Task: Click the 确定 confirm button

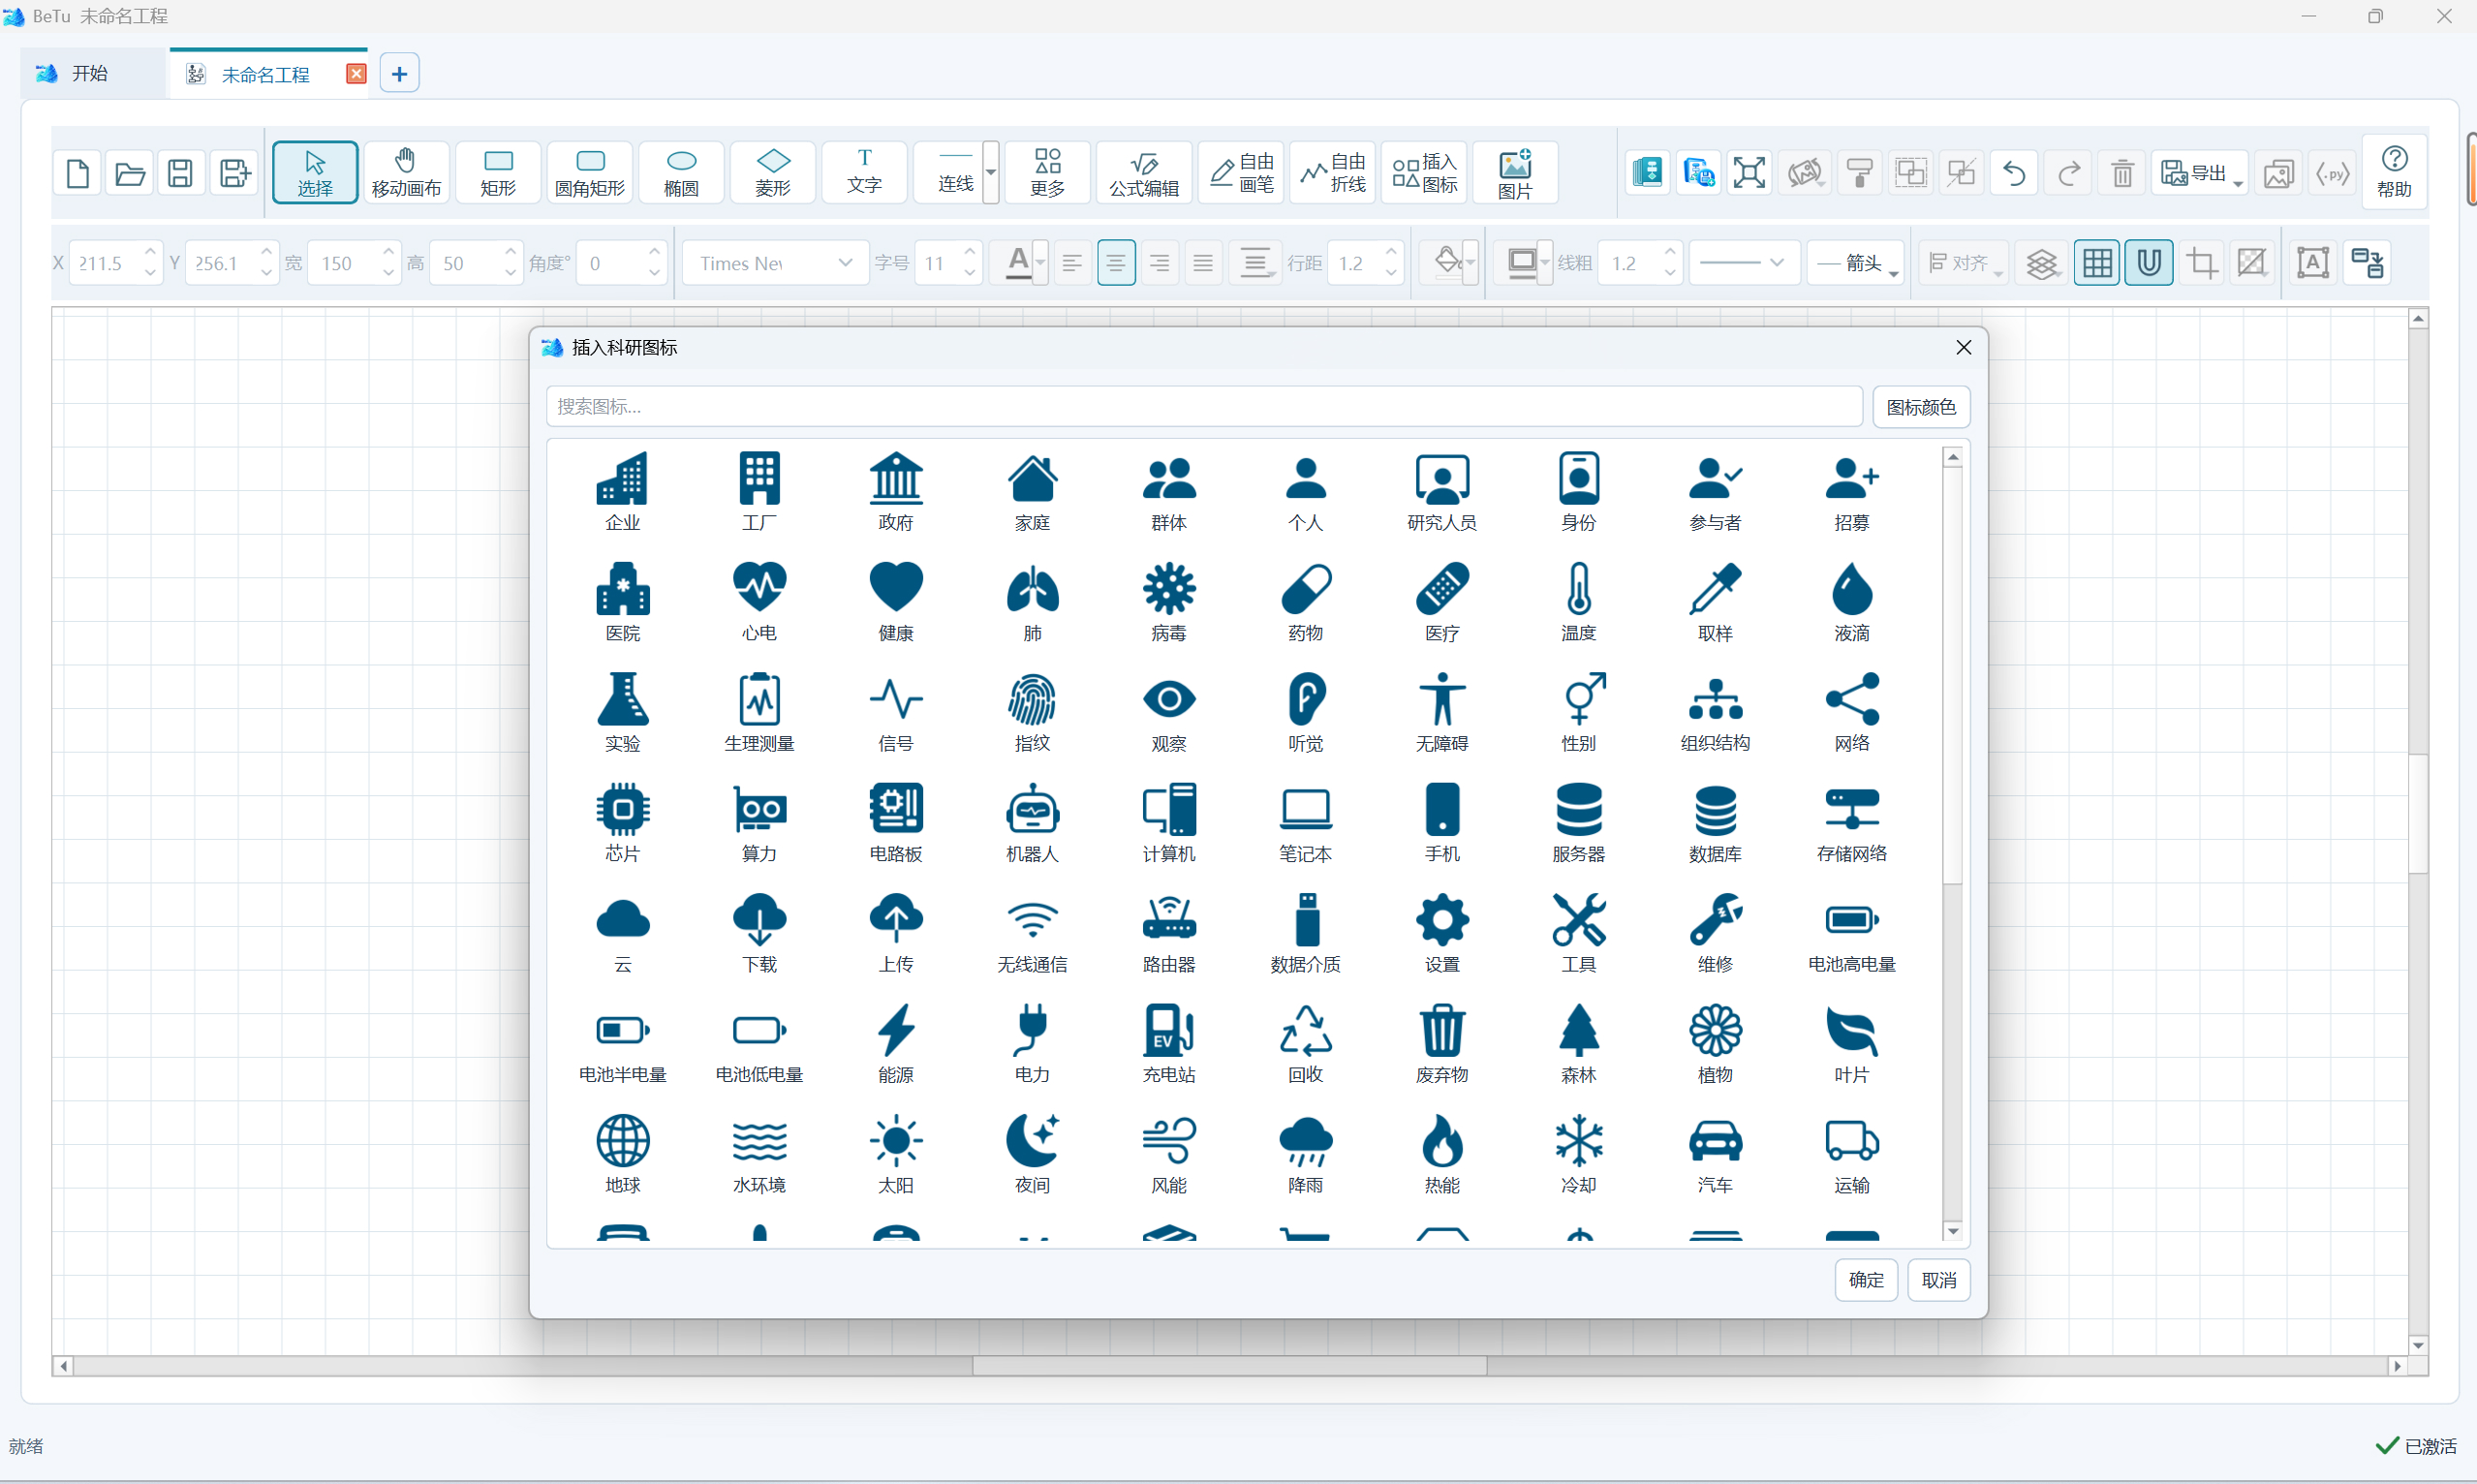Action: click(1865, 1280)
